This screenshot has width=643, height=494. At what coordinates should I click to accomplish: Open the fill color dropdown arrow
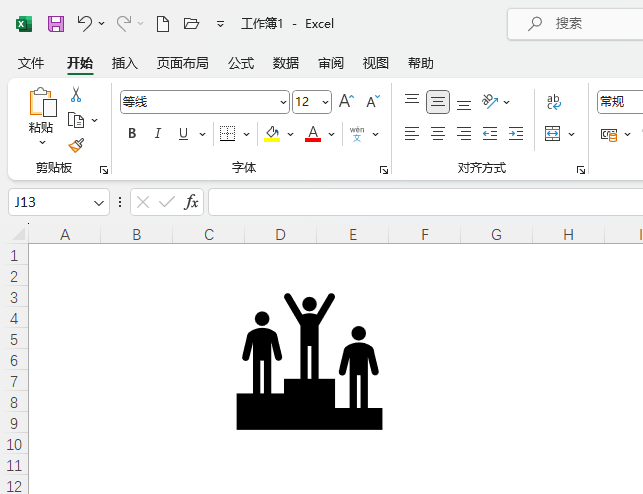pos(290,134)
